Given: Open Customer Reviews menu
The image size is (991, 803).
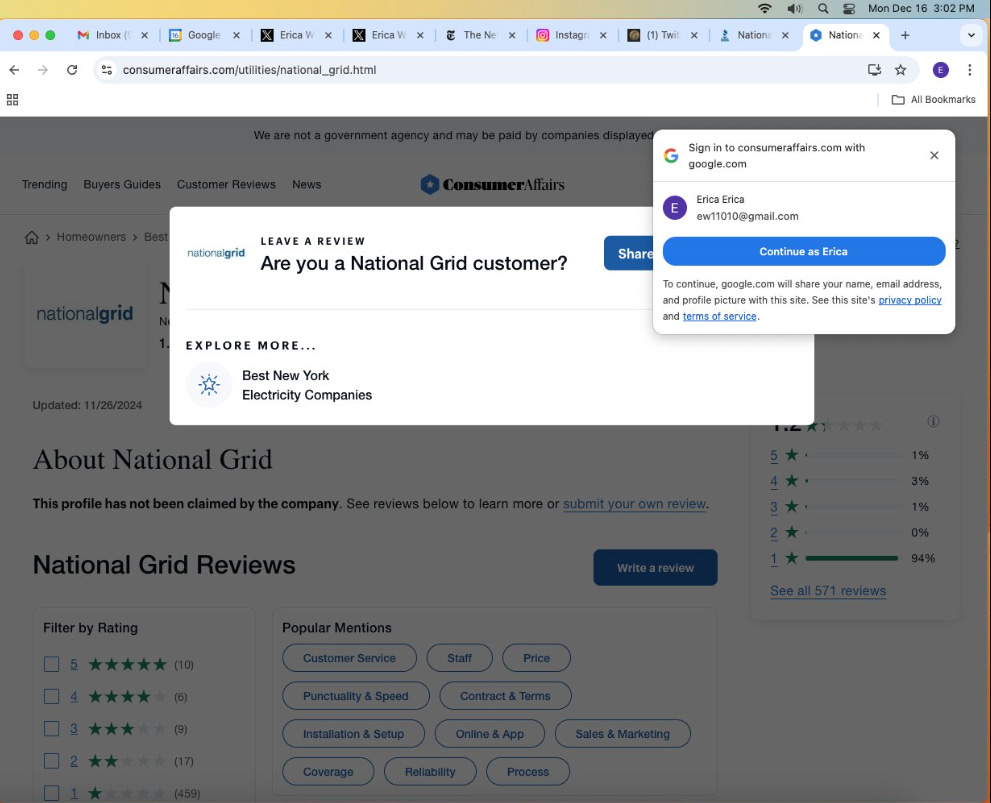Looking at the screenshot, I should 226,184.
